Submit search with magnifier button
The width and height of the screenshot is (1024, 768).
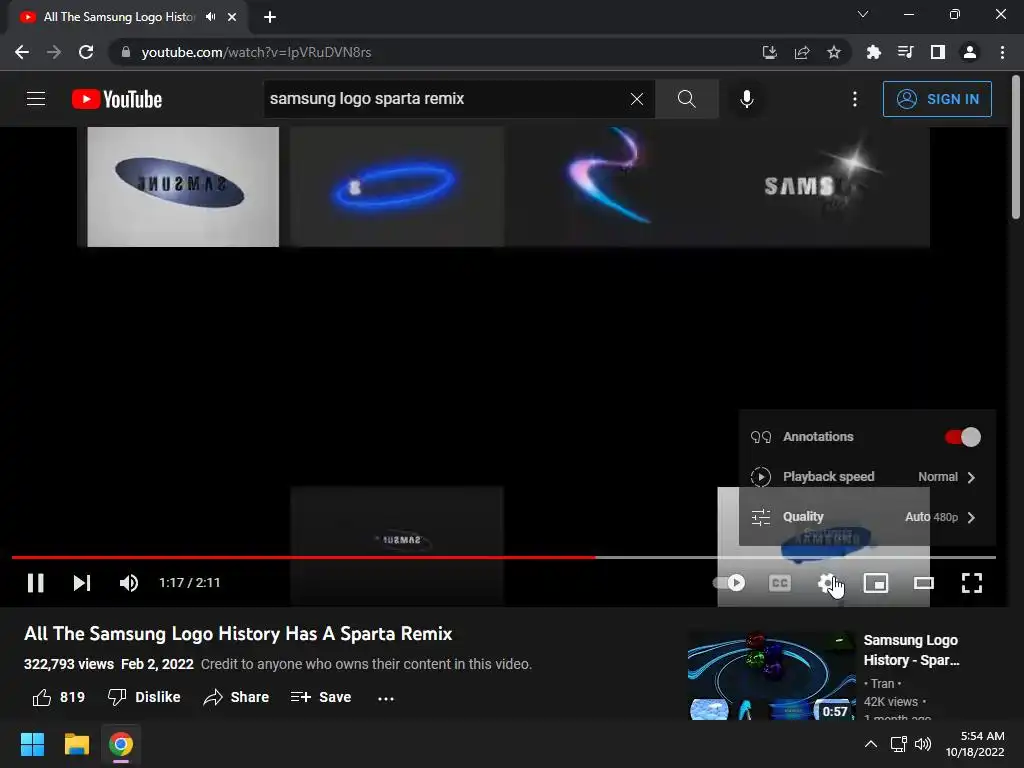point(686,99)
